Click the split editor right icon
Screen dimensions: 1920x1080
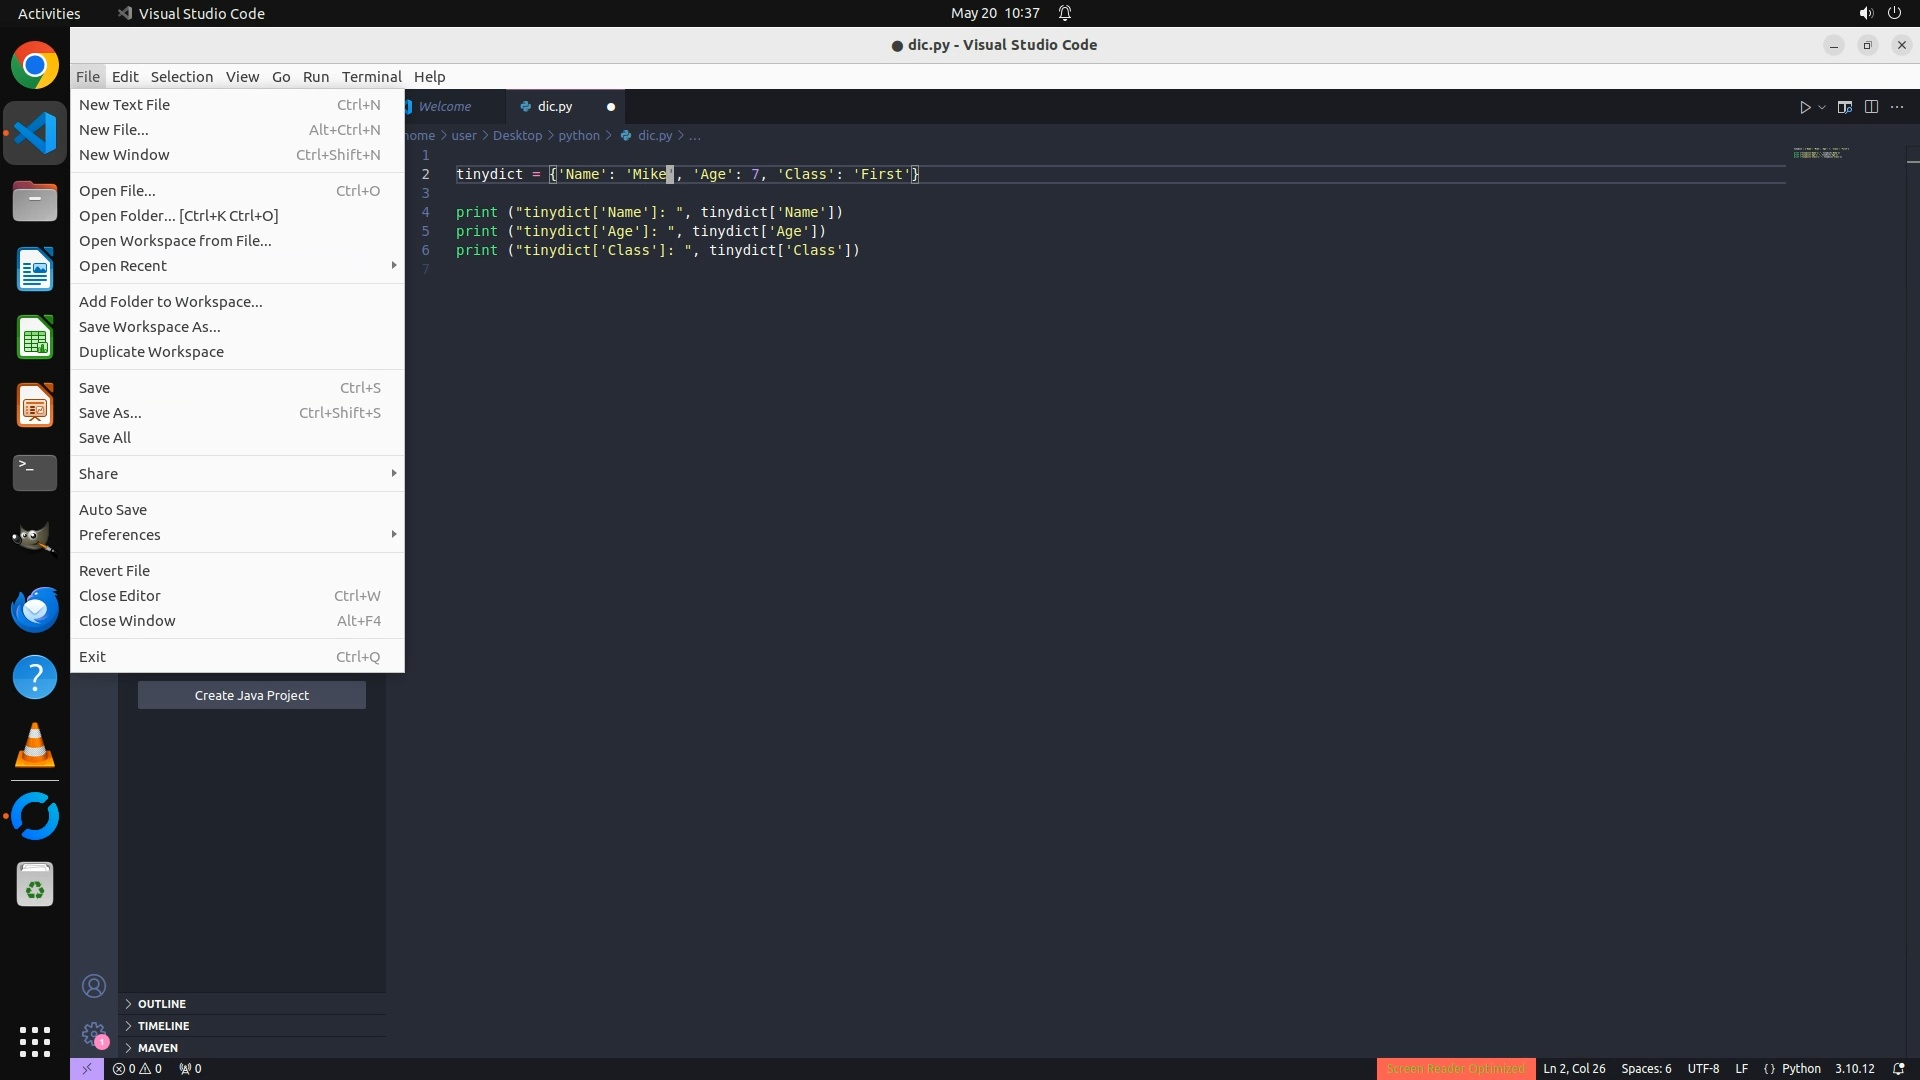pos(1871,107)
